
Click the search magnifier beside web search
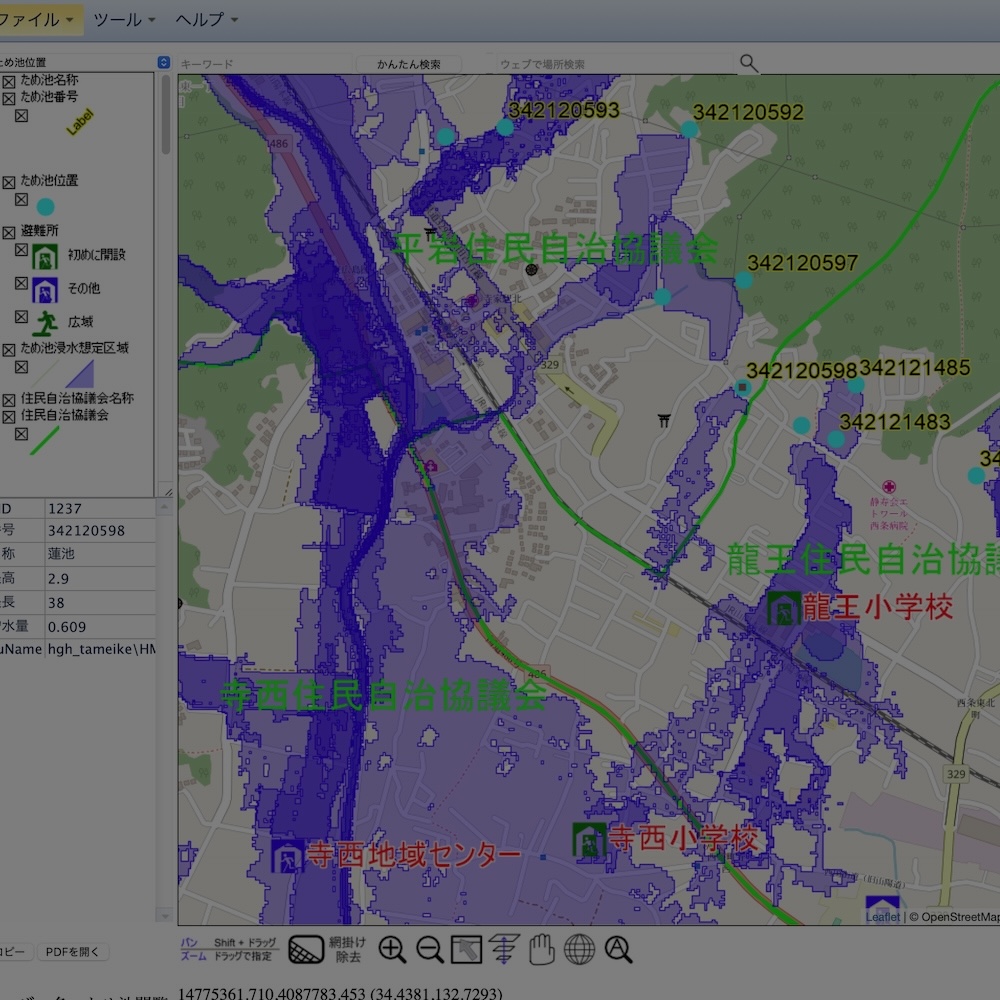(x=749, y=64)
